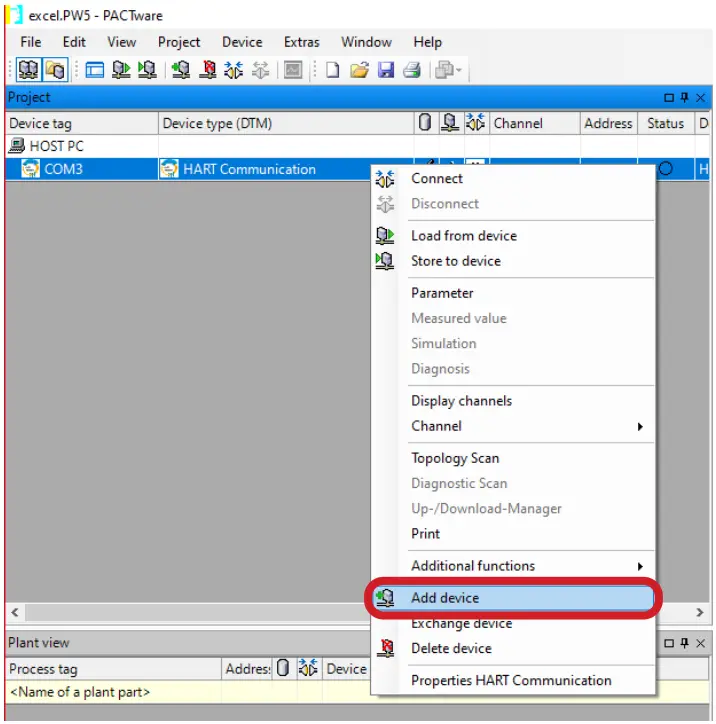Click the Open project folder icon
716x724 pixels.
coord(359,70)
